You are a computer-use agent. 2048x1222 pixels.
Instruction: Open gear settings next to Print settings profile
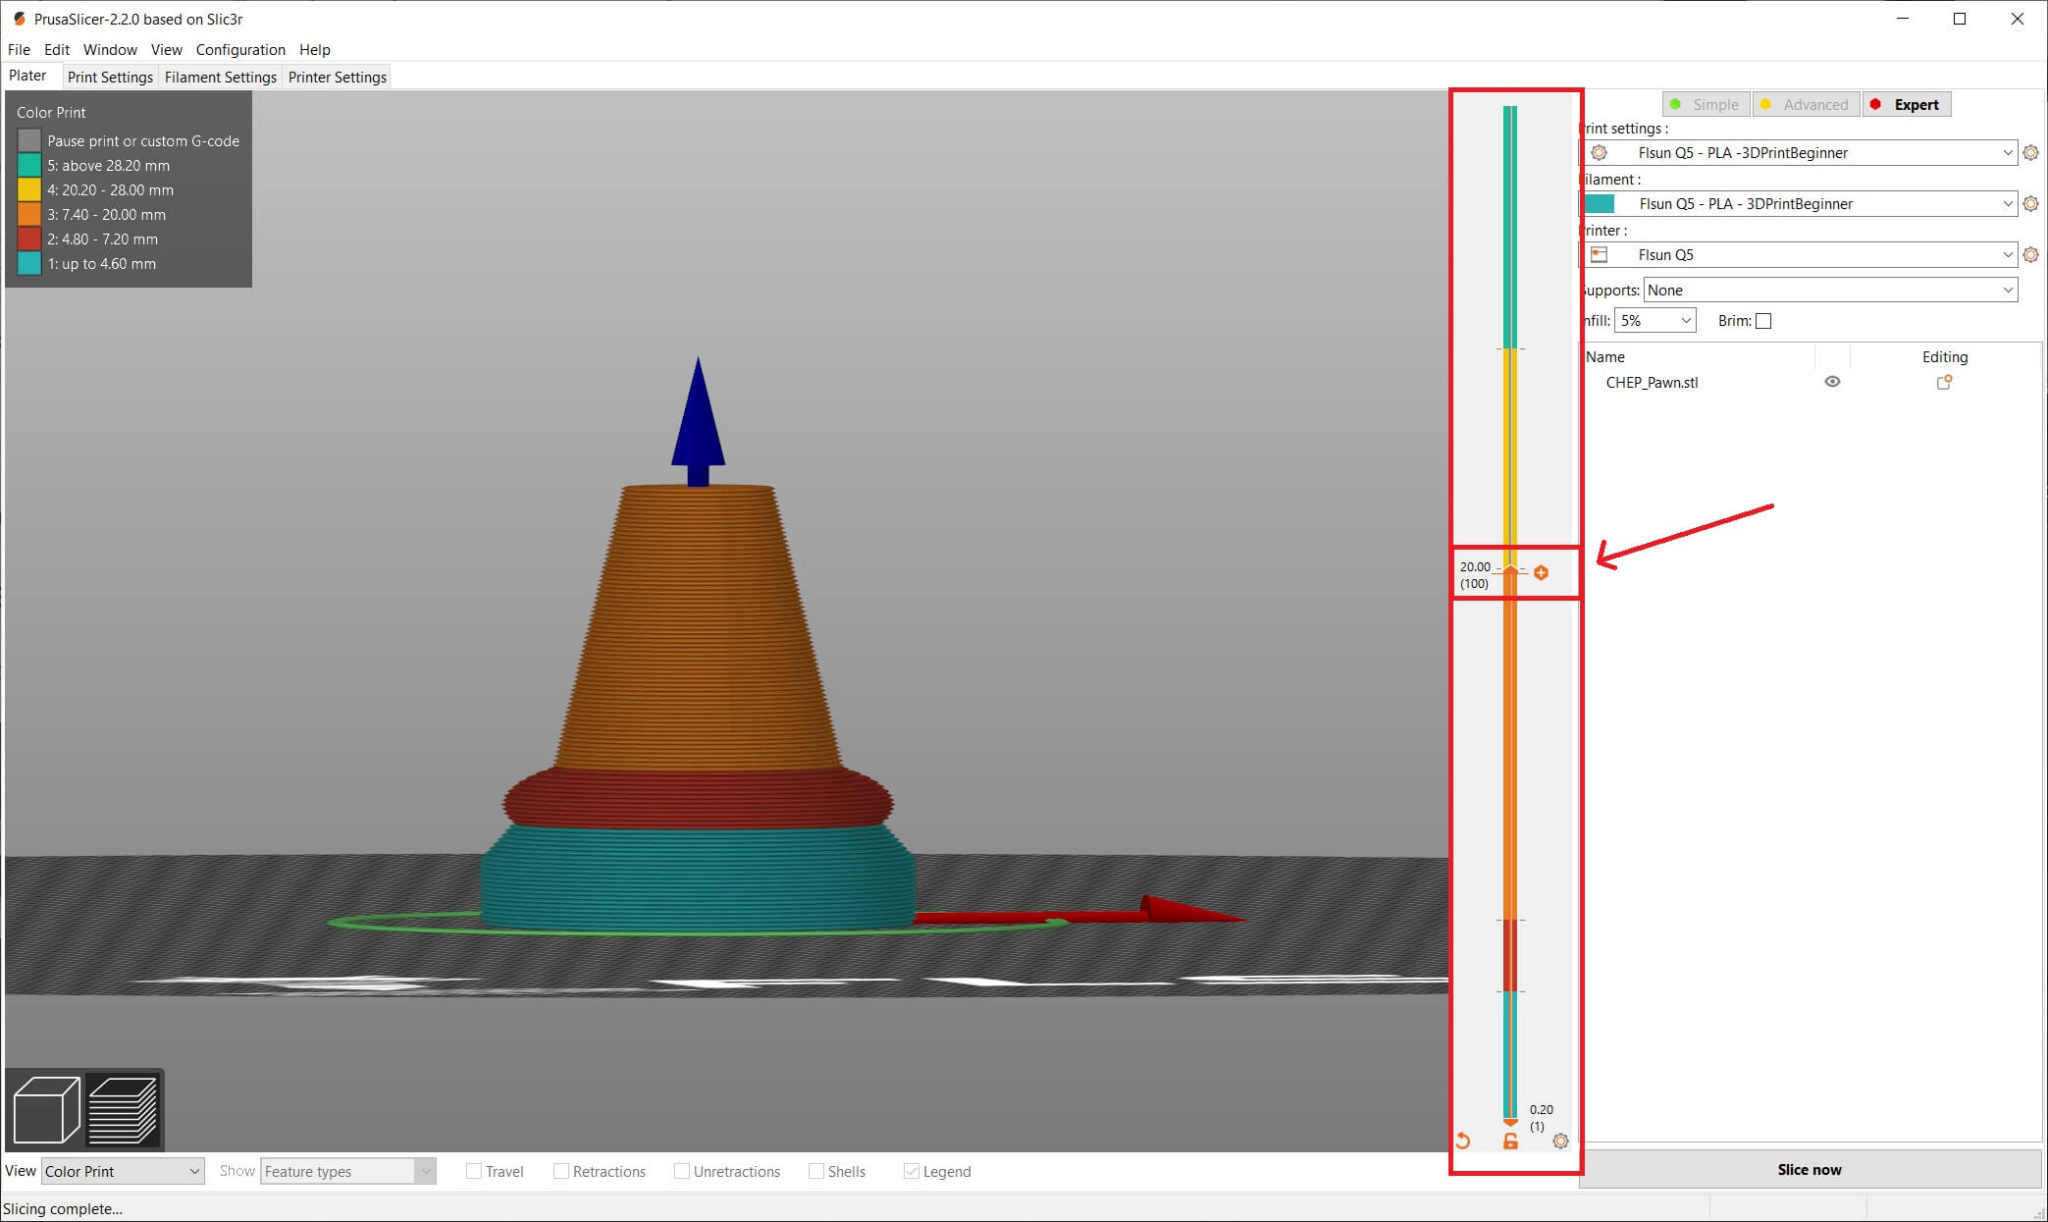pos(2031,152)
